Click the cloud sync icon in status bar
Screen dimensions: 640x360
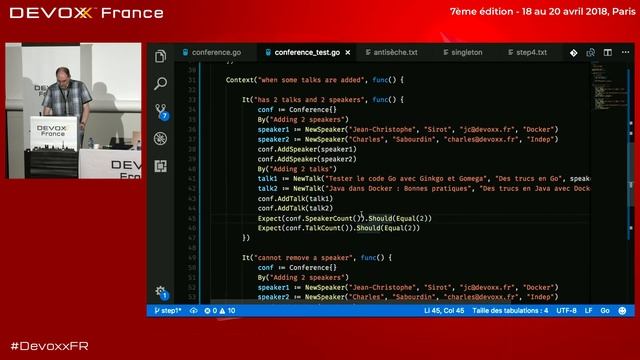(193, 311)
